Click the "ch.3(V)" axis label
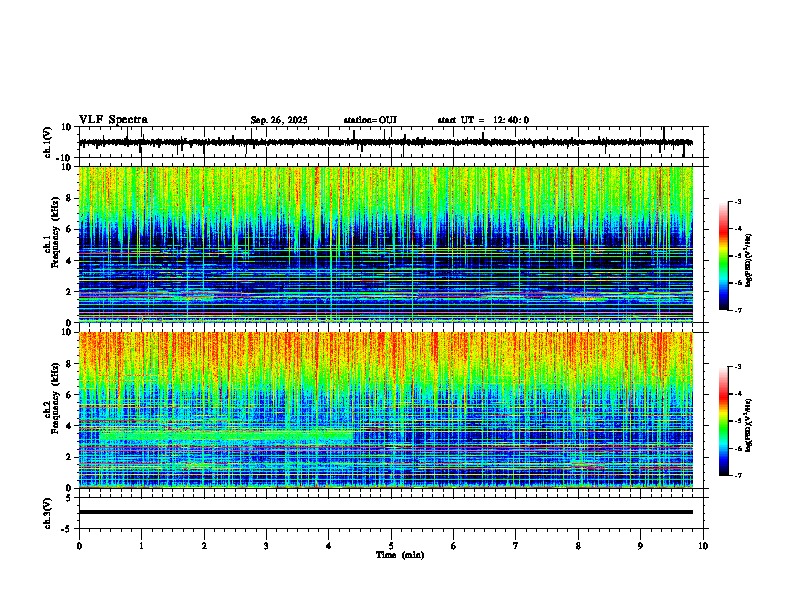Image resolution: width=792 pixels, height=612 pixels. point(48,514)
